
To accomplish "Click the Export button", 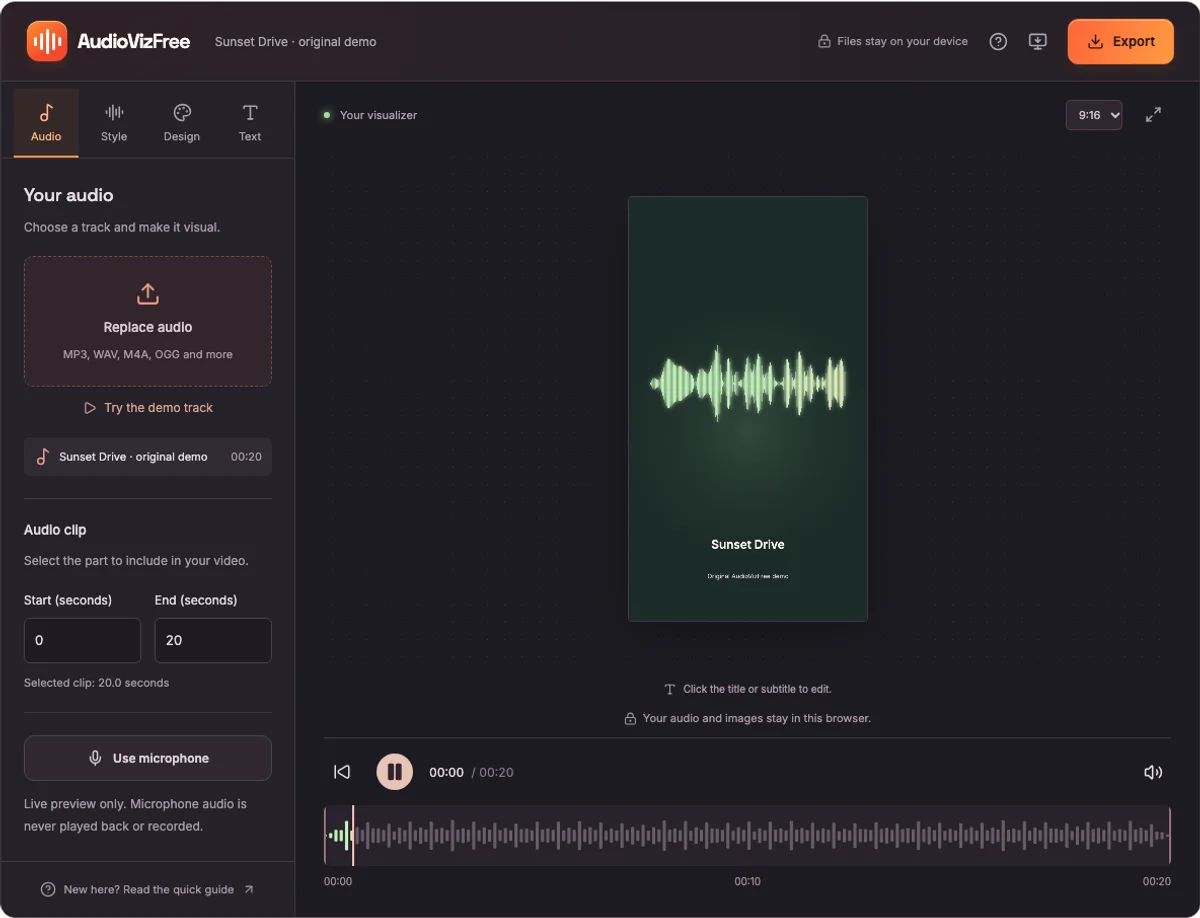I will [x=1121, y=42].
